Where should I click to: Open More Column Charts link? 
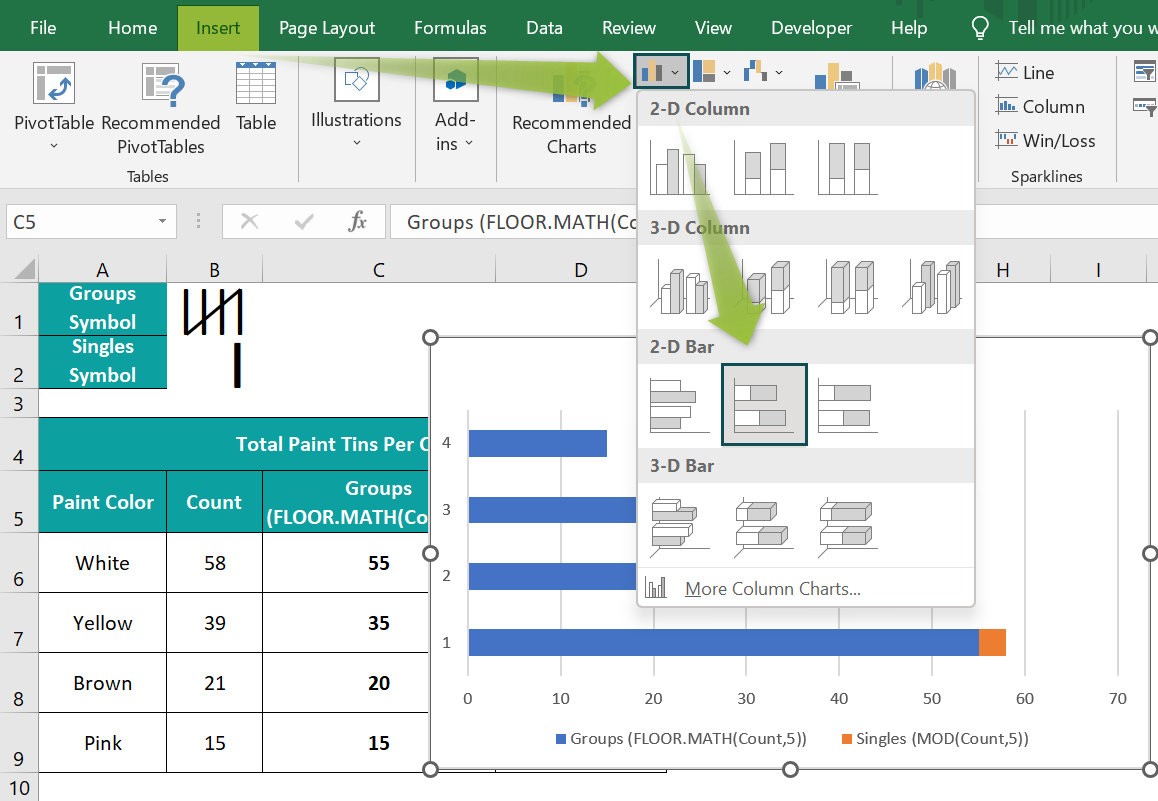[772, 588]
